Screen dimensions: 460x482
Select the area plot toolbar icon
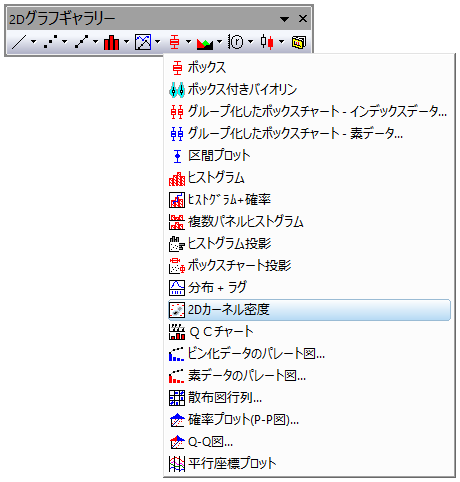(x=205, y=43)
